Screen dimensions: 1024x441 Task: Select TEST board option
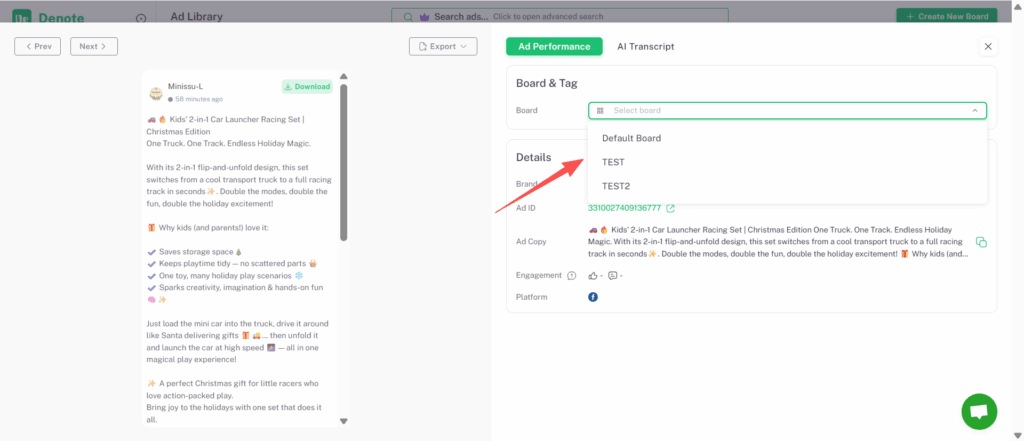(613, 162)
